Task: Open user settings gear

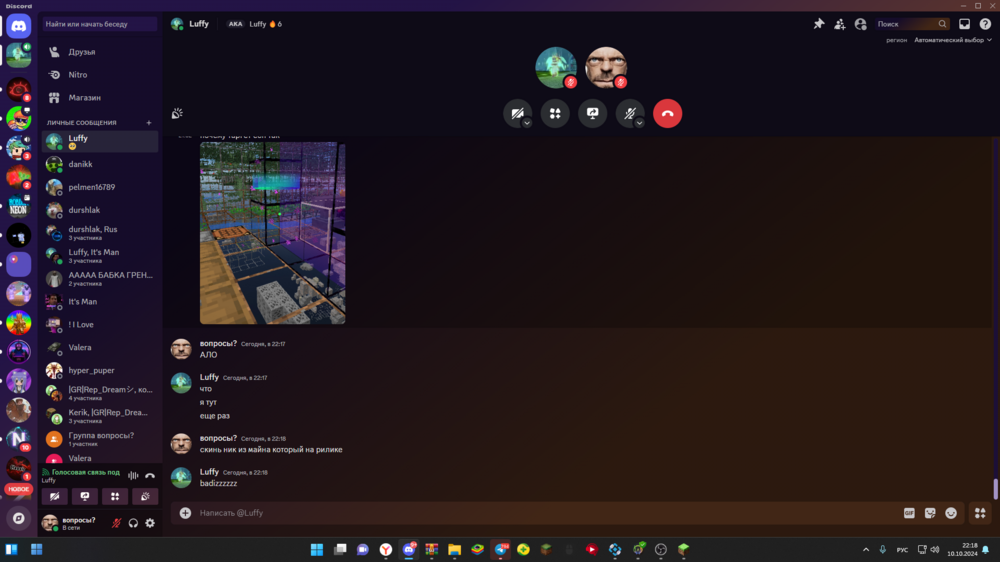Action: coord(150,523)
